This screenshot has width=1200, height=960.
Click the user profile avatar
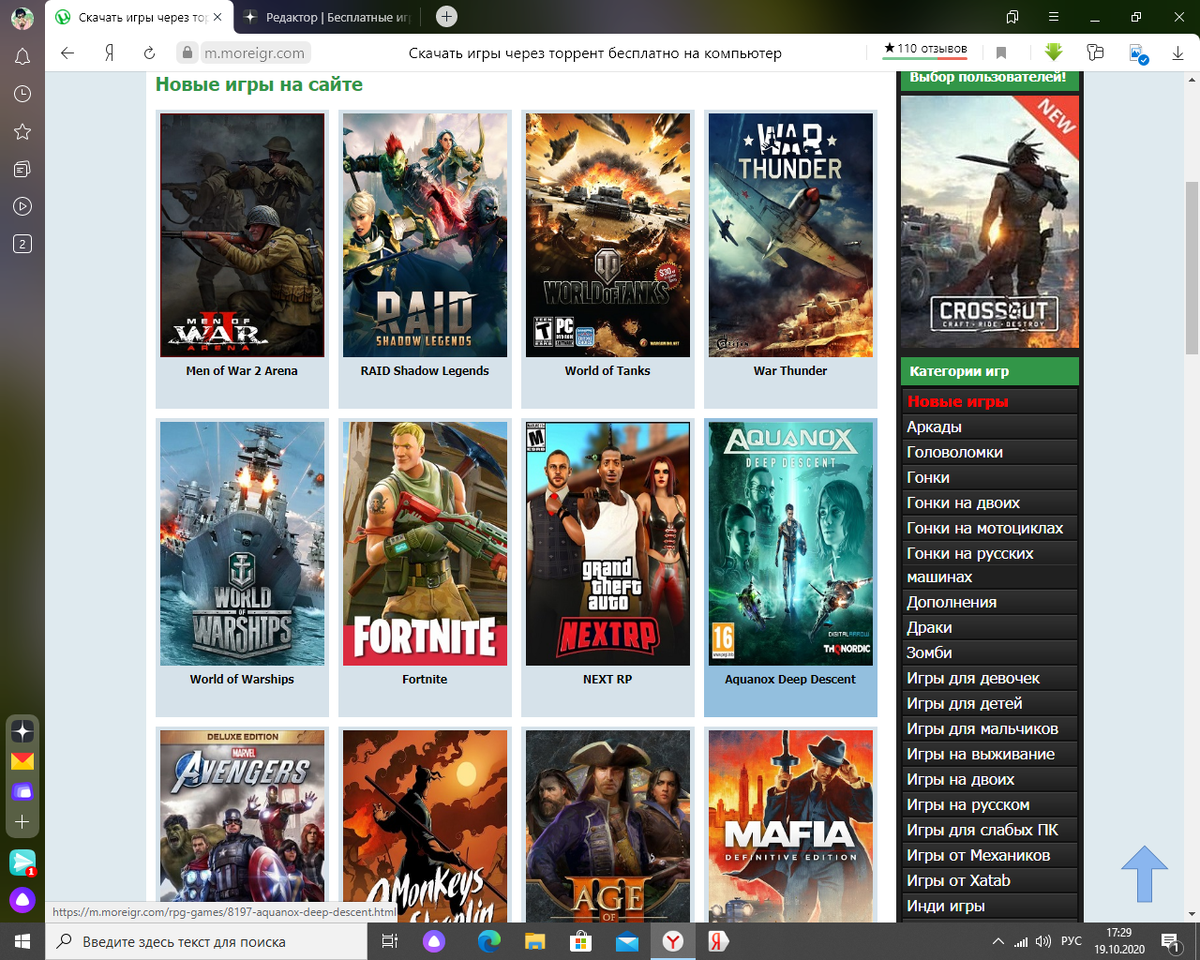(x=22, y=17)
